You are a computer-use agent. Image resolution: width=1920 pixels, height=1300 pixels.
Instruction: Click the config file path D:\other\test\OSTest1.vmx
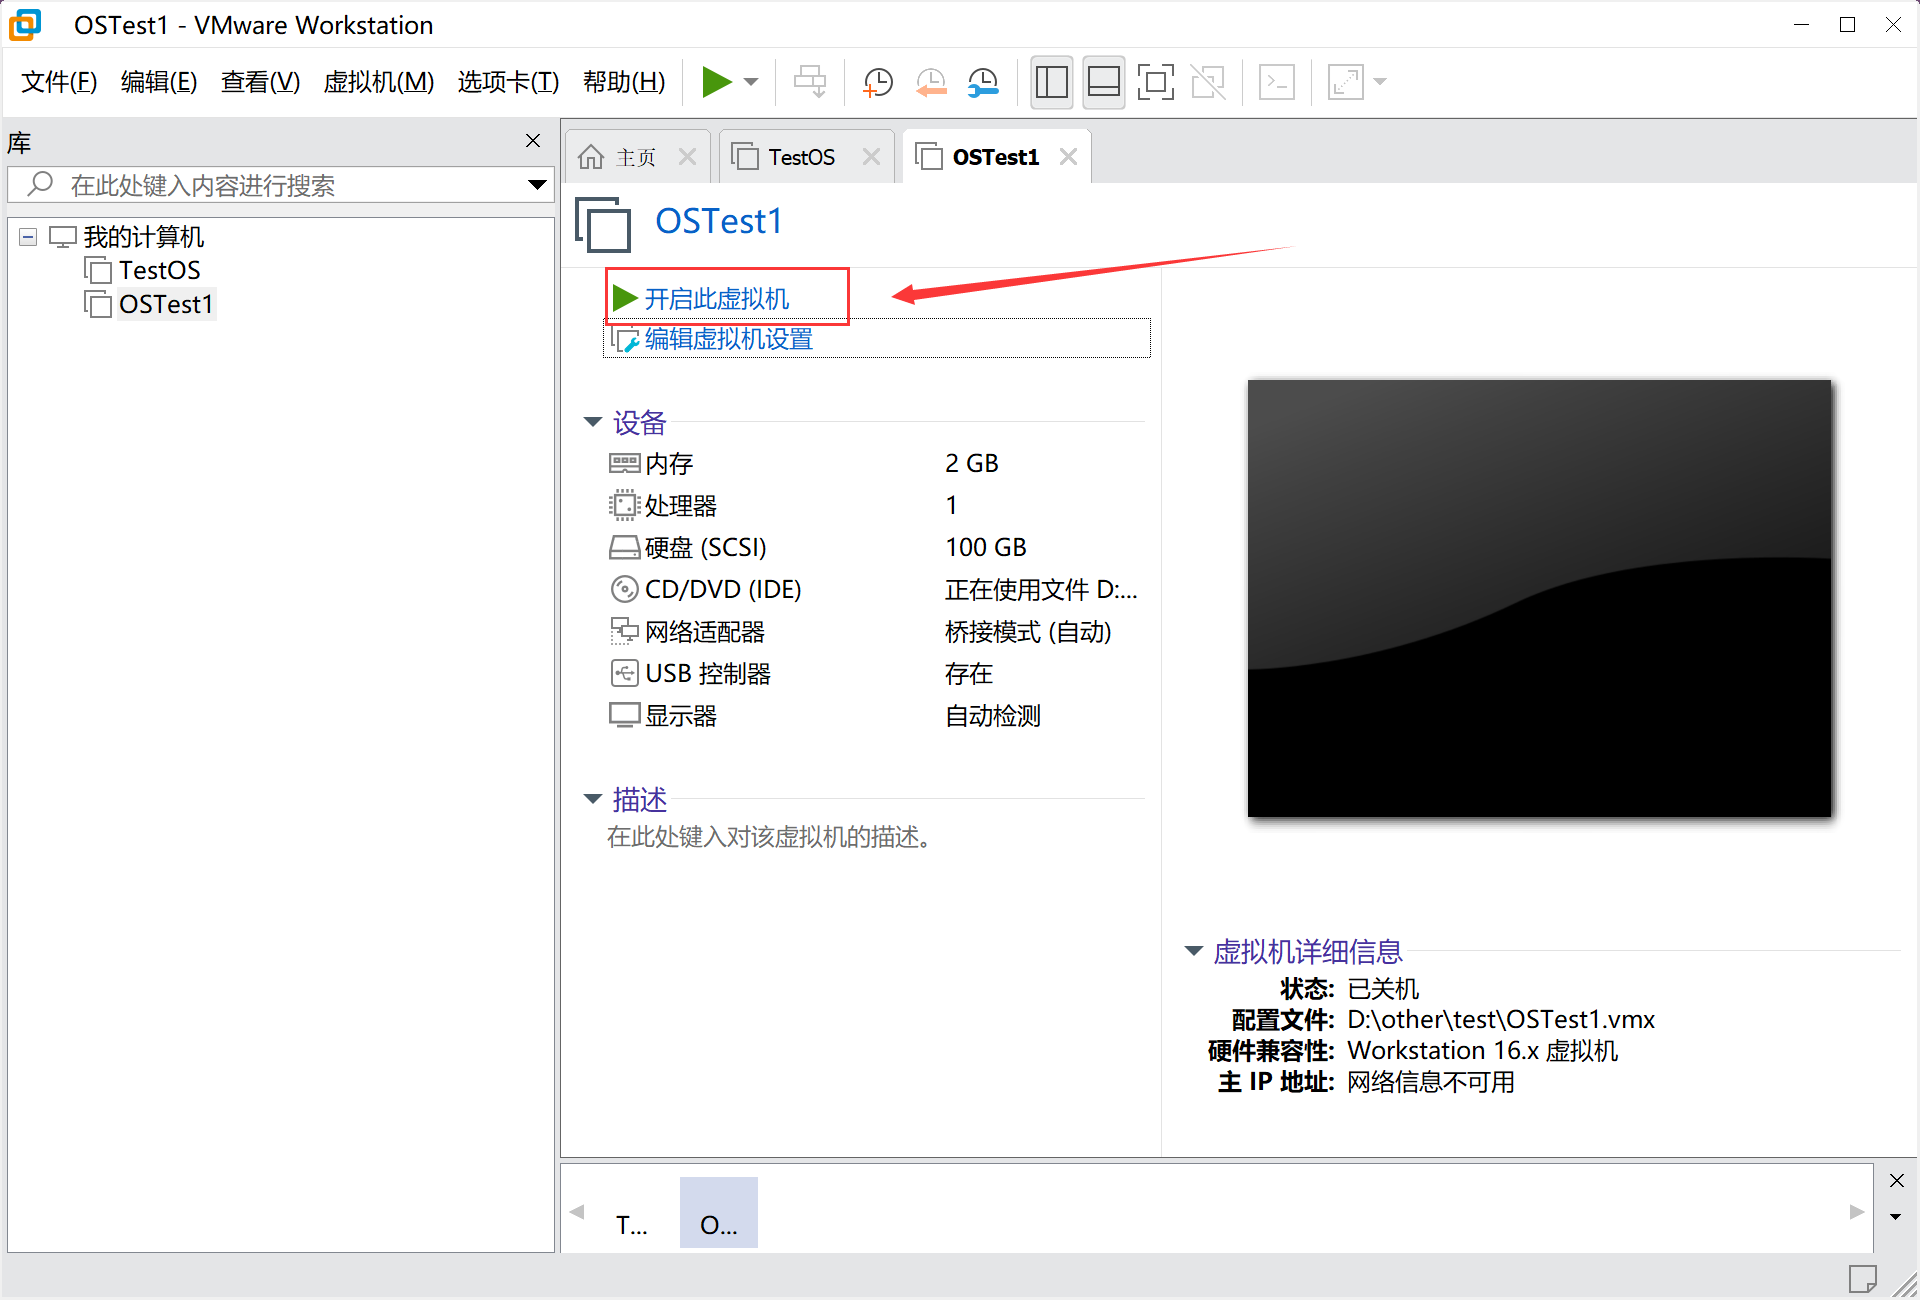[1501, 1019]
